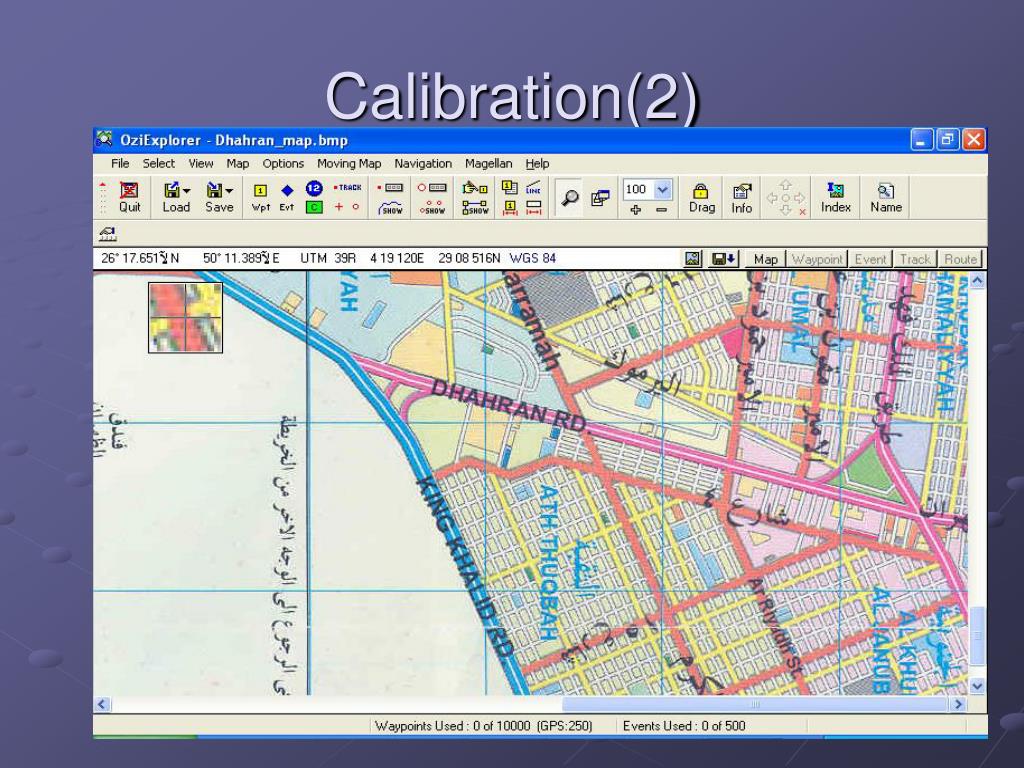The width and height of the screenshot is (1024, 768).
Task: Click the Index map button
Action: pos(835,197)
